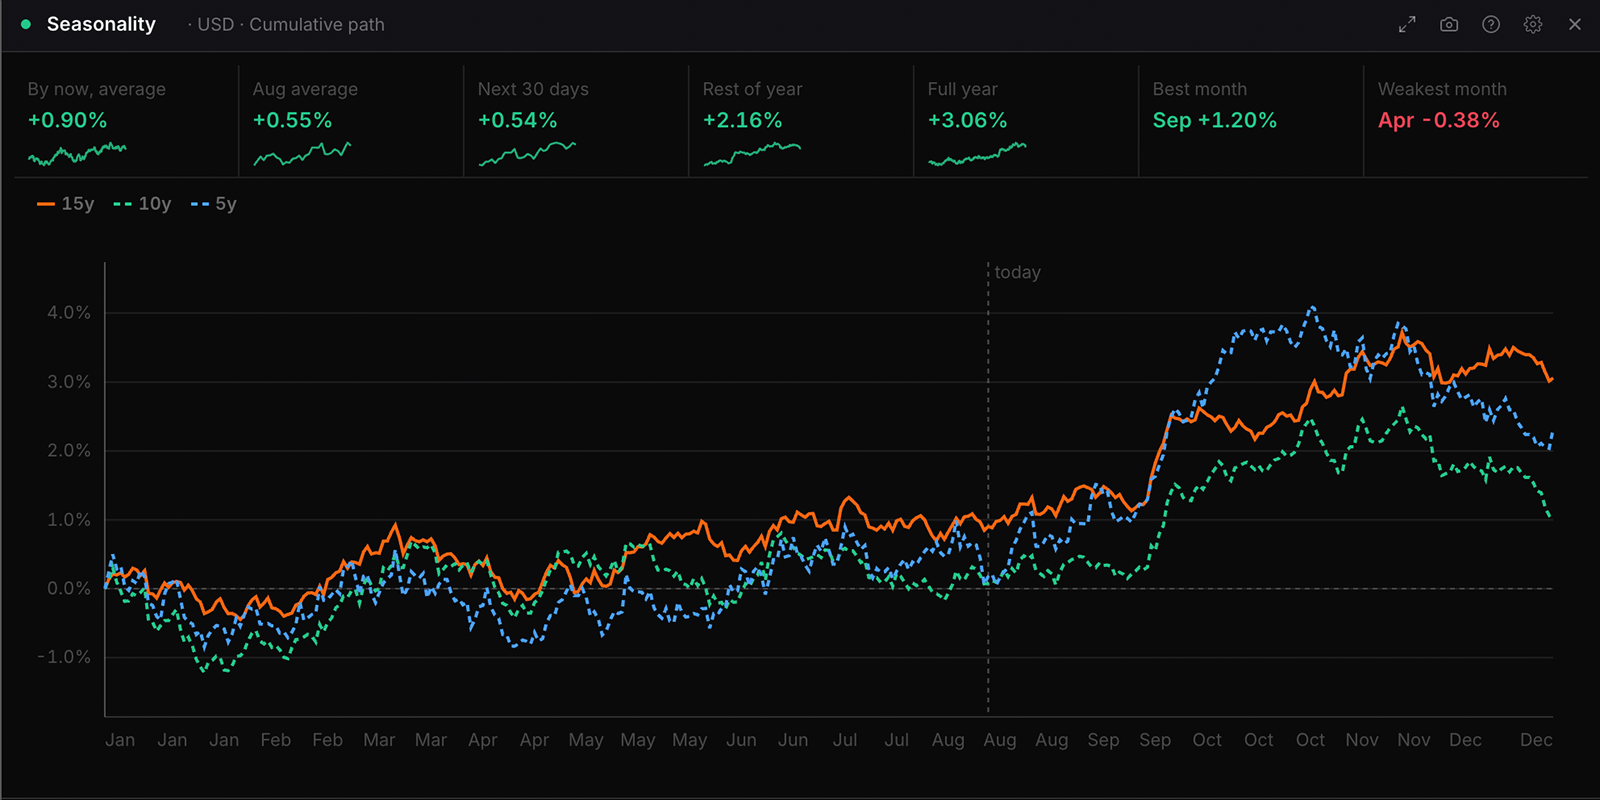Select the Aug average card
The width and height of the screenshot is (1600, 800).
[x=351, y=121]
